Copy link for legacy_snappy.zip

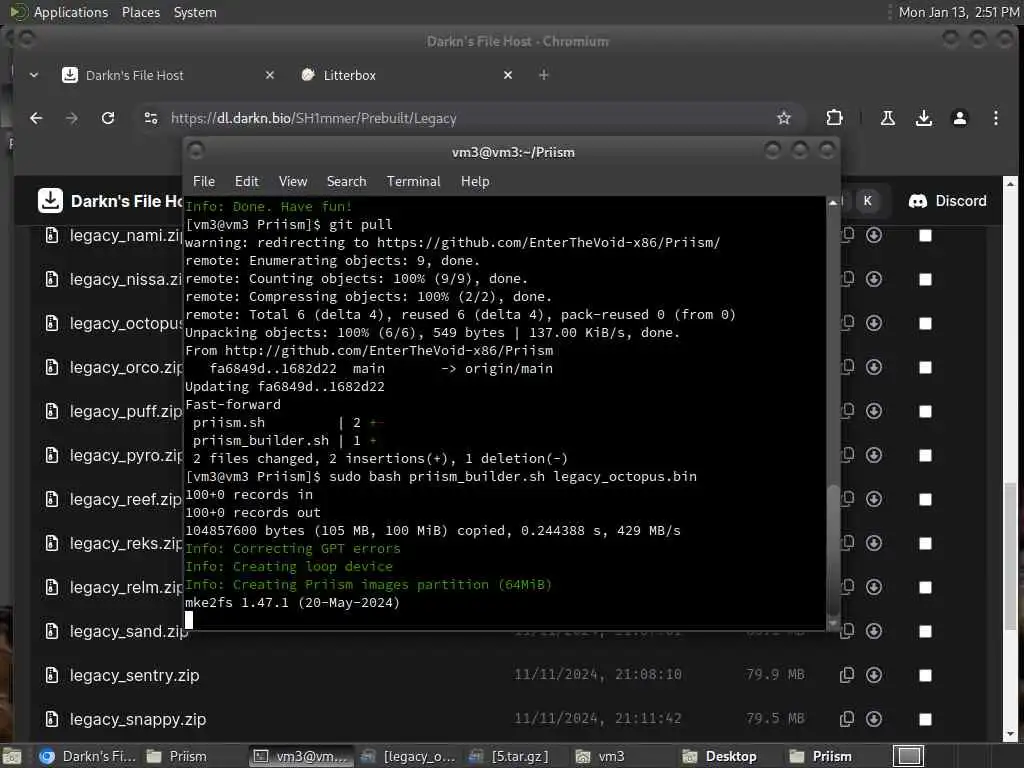tap(846, 719)
